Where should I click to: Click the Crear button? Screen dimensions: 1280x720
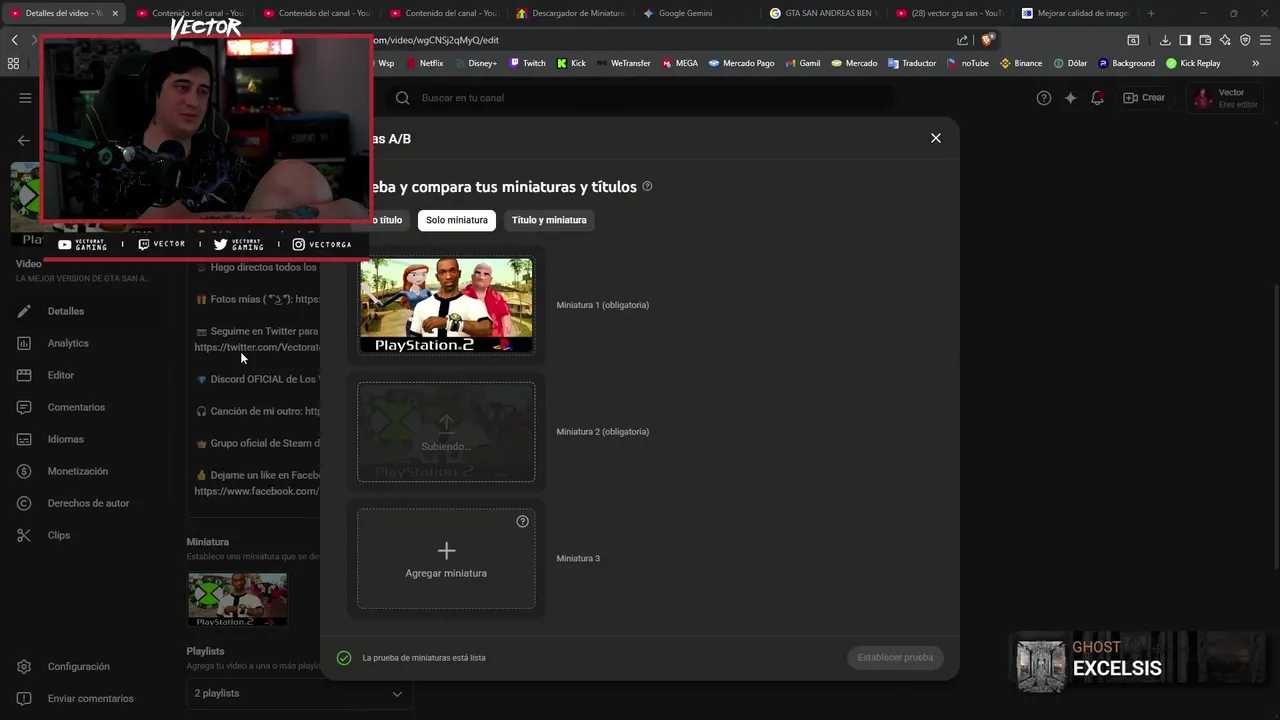(x=1144, y=98)
